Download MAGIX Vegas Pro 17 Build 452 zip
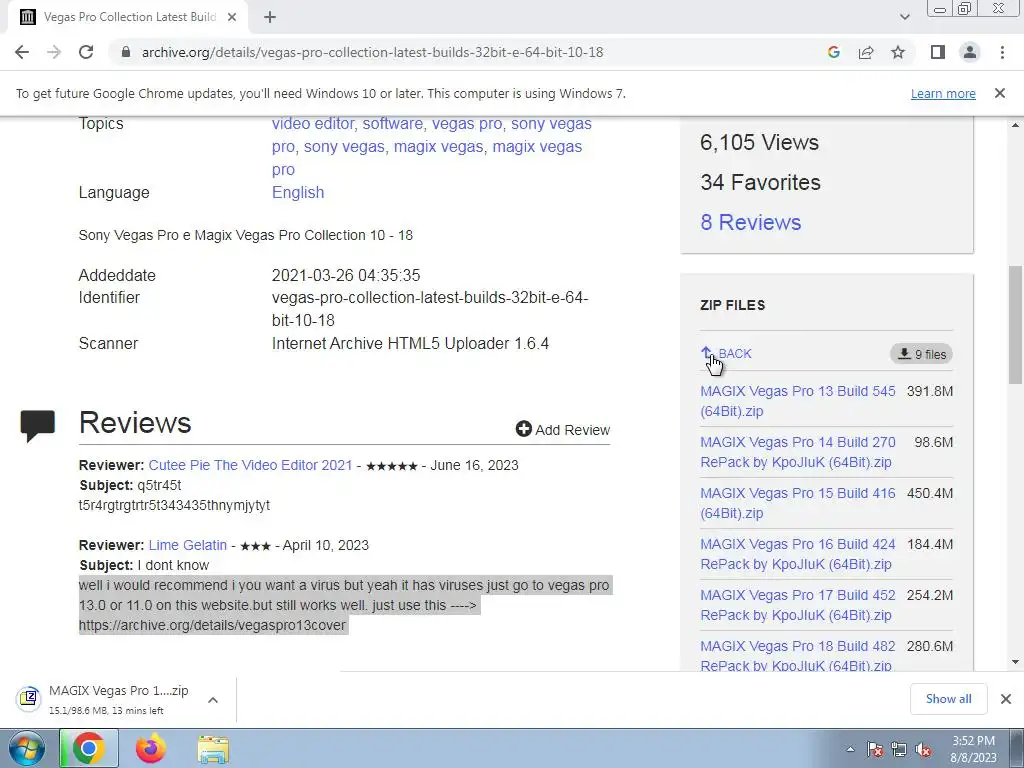This screenshot has width=1024, height=768. point(797,605)
